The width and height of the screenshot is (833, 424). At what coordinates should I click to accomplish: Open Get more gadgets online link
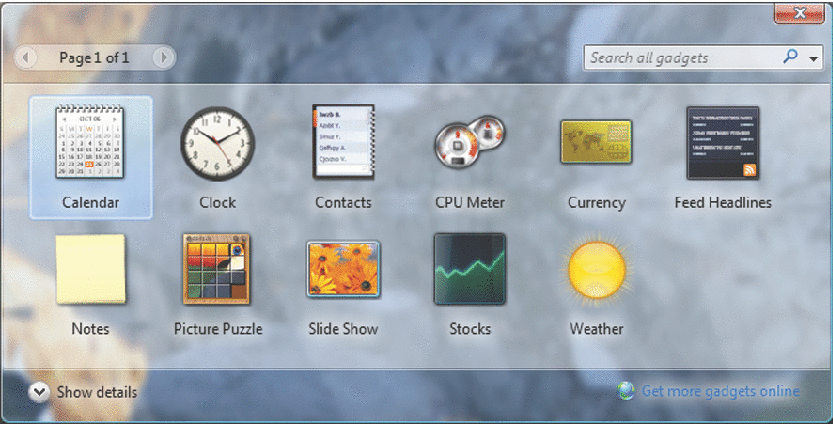click(x=720, y=391)
